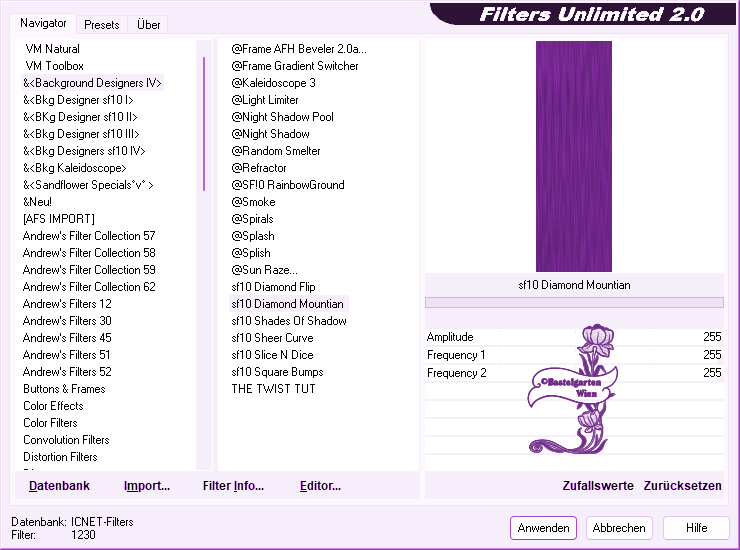This screenshot has width=740, height=550.
Task: Open the Datenbank menu button
Action: pyautogui.click(x=59, y=486)
